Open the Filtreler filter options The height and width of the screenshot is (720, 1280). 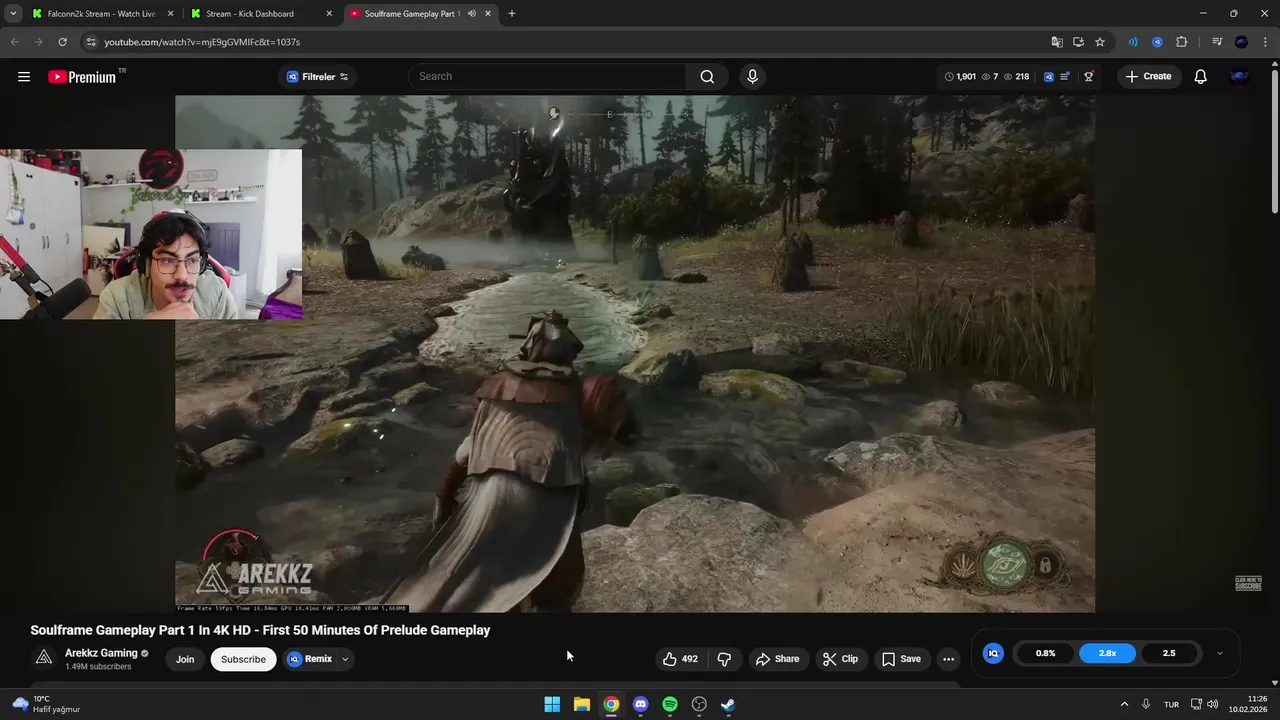pos(317,77)
